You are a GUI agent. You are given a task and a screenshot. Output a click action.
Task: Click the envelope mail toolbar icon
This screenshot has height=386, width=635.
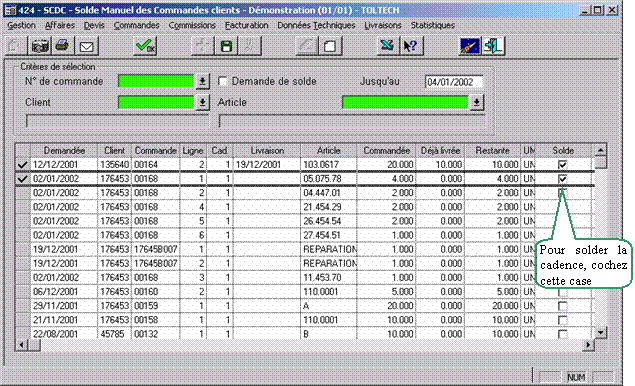click(86, 46)
